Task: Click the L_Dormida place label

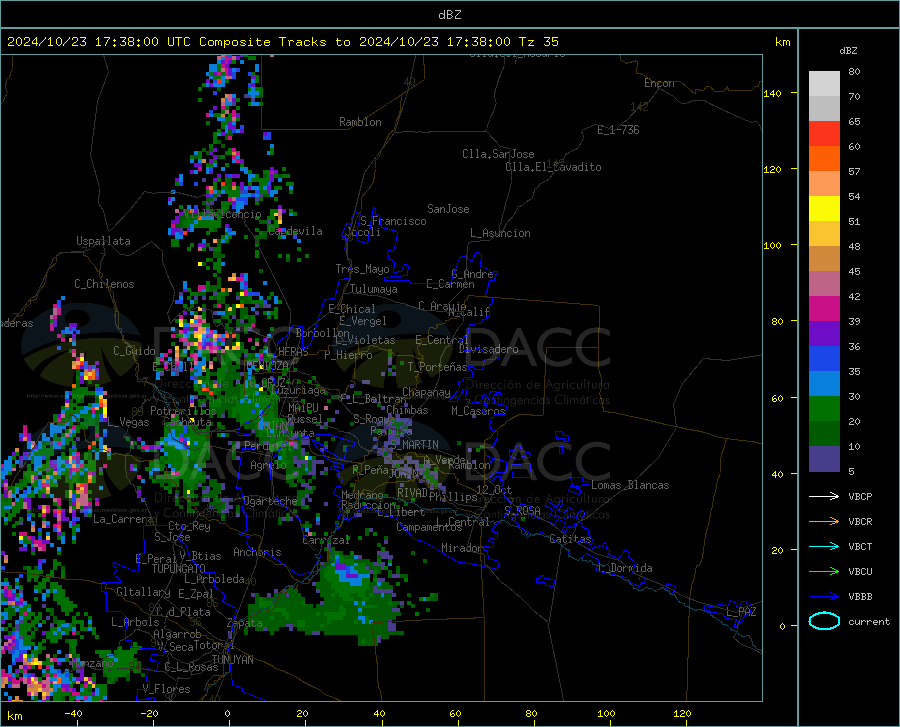Action: tap(624, 568)
